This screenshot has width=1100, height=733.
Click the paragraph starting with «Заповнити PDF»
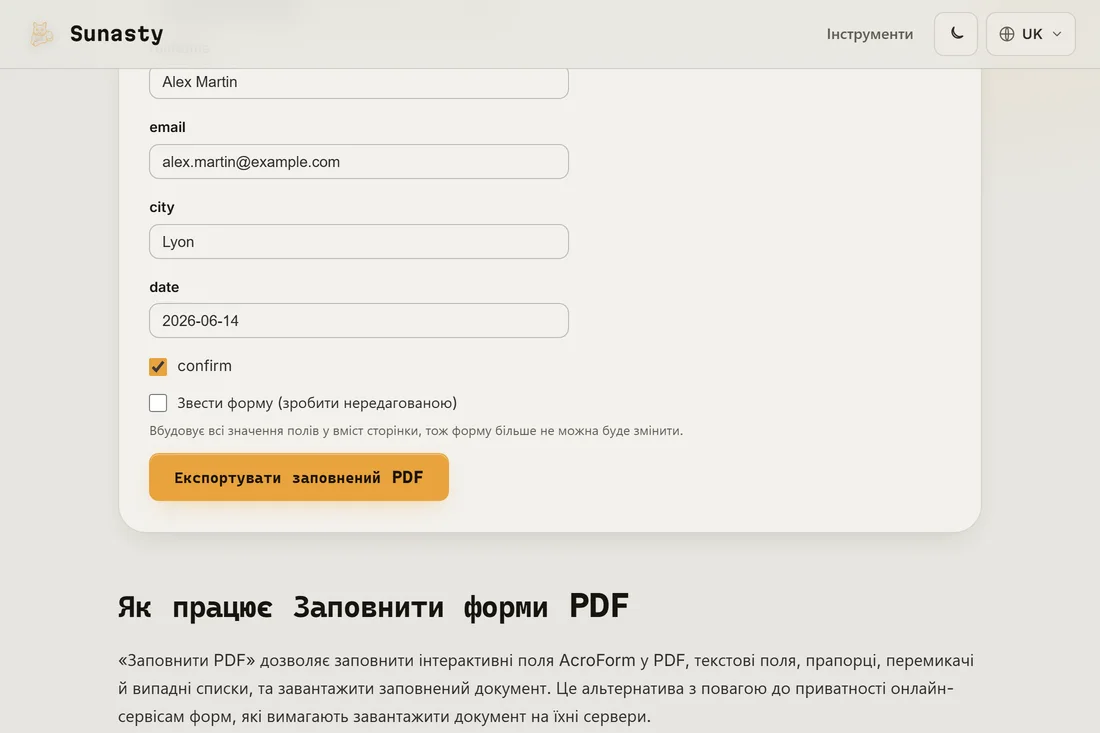point(546,688)
